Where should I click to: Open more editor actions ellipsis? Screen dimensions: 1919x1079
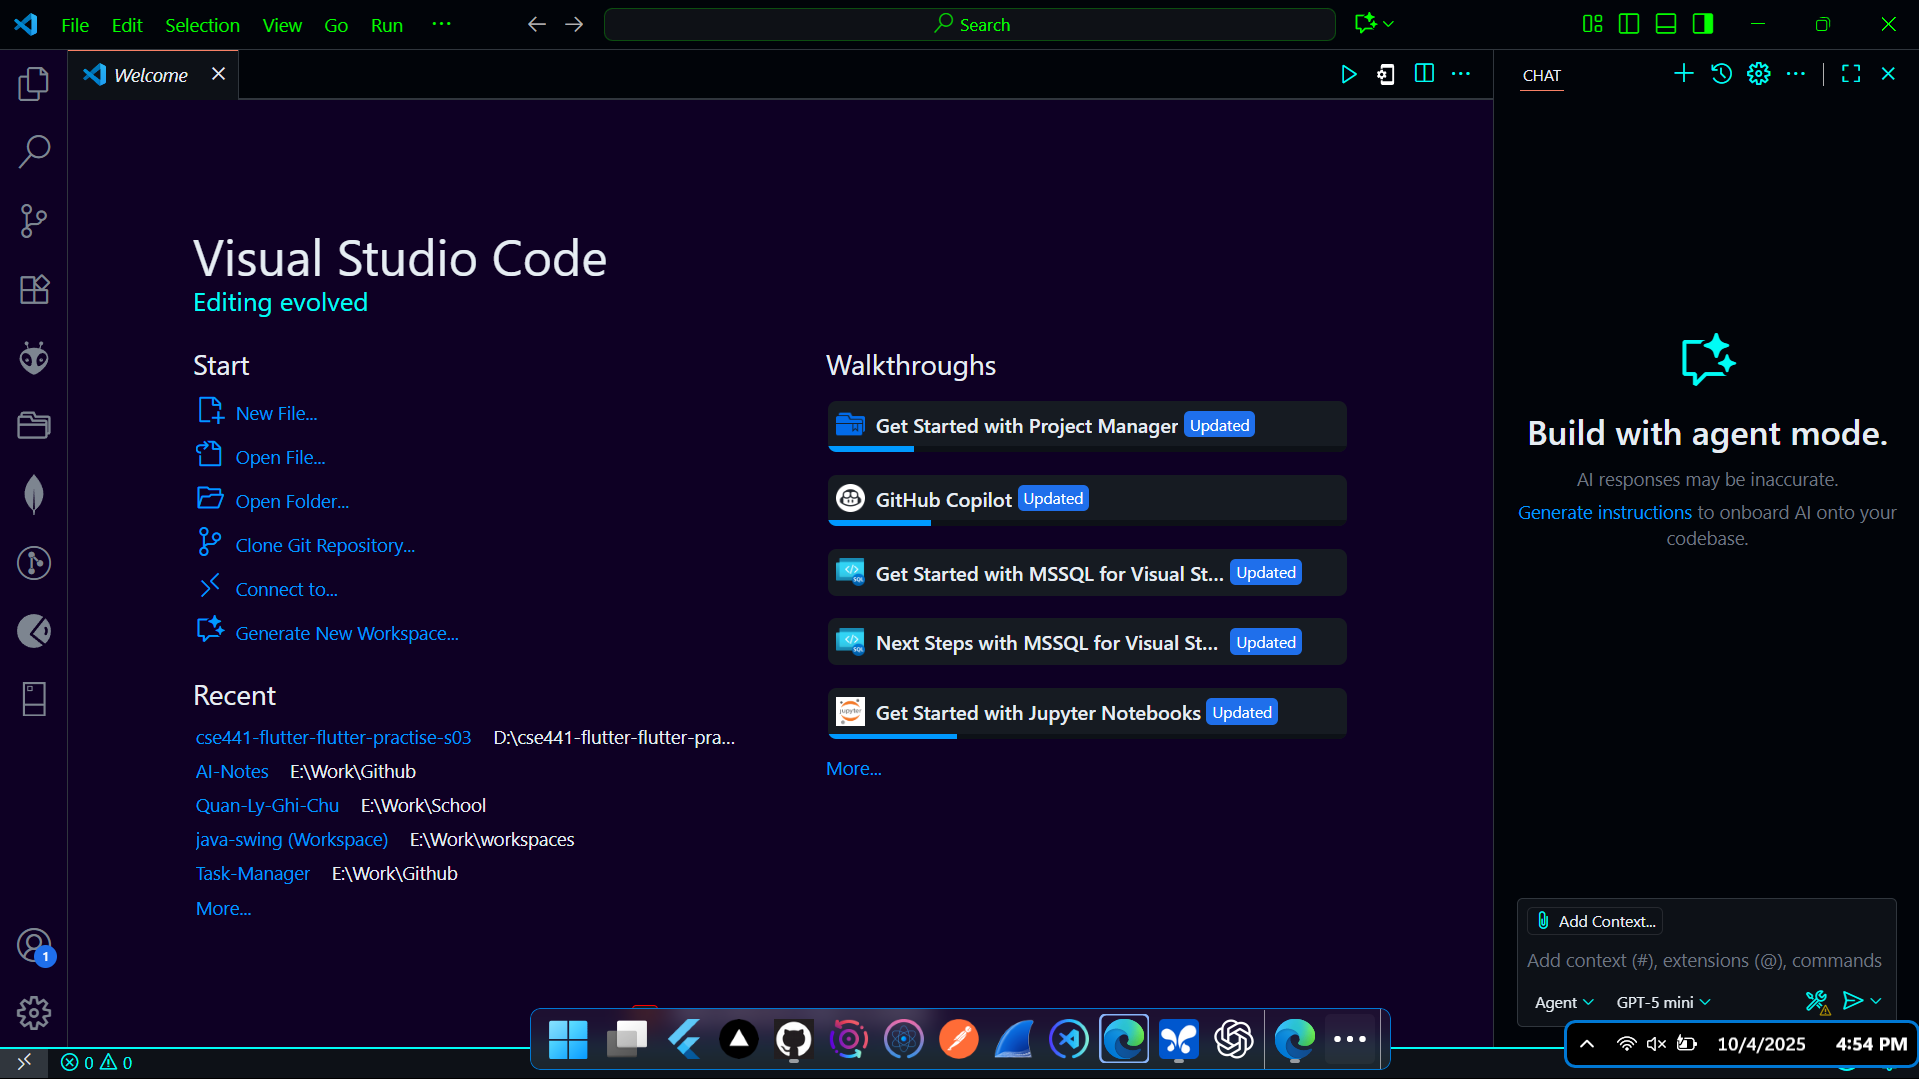(1461, 74)
